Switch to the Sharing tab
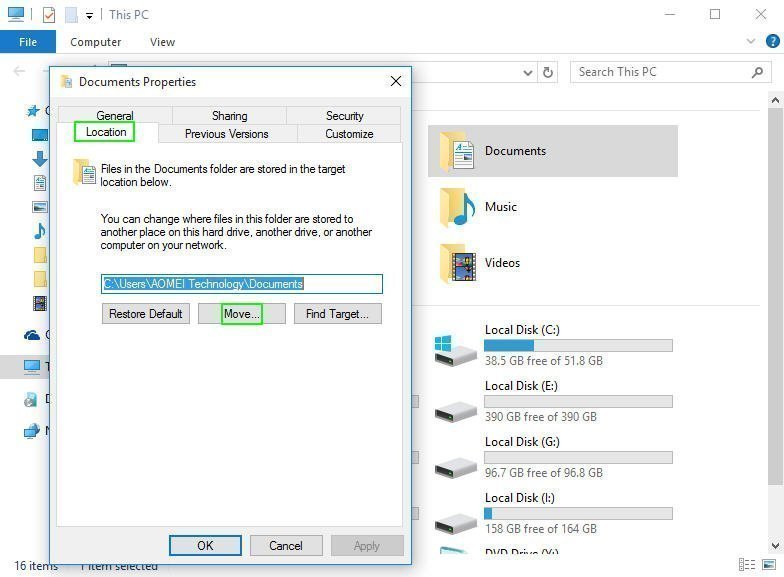 (230, 116)
